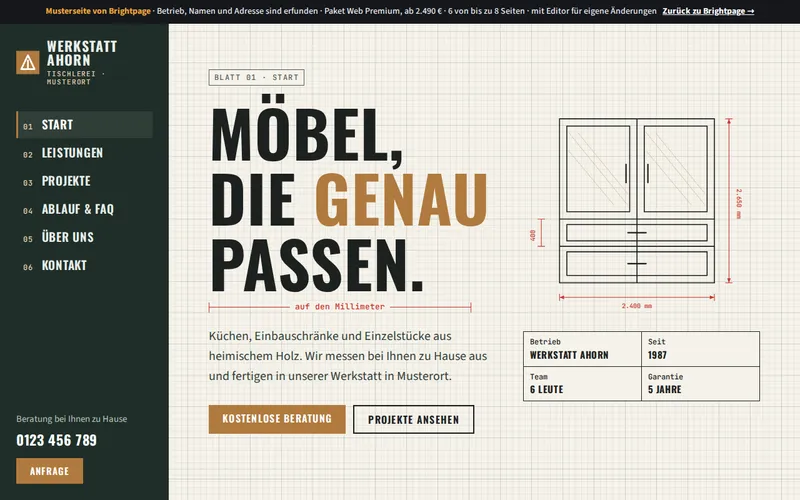Click the 'auf den Millimeter' caption
Viewport: 800px width, 500px height.
[x=340, y=307]
